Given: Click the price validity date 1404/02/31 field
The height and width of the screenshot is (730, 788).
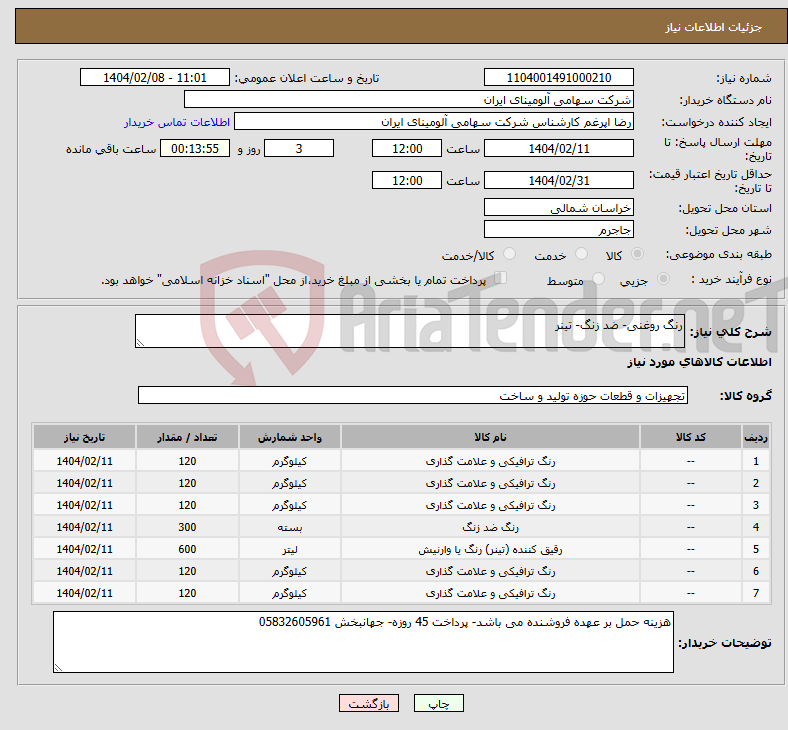Looking at the screenshot, I should coord(558,180).
